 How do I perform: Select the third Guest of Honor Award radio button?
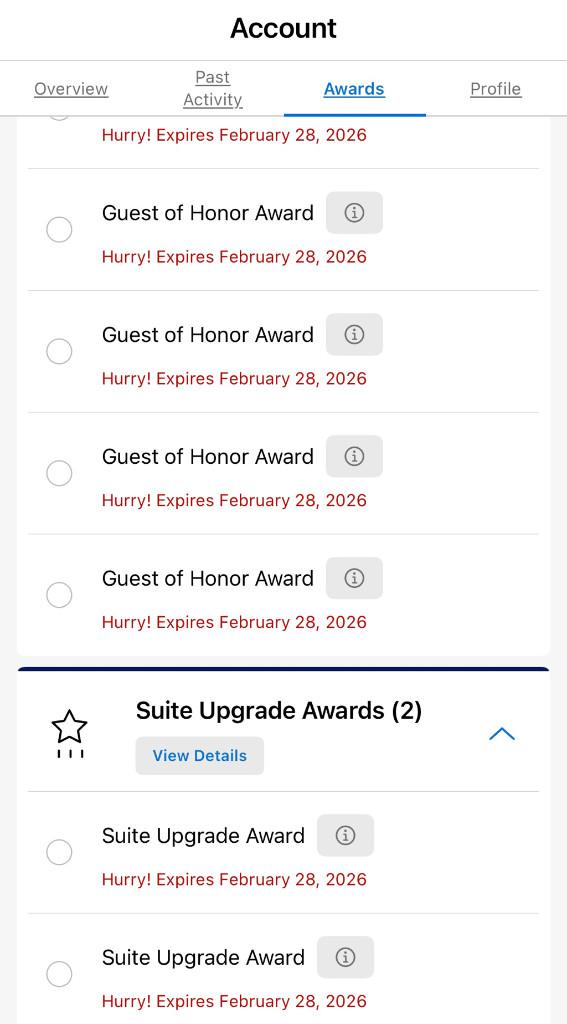pyautogui.click(x=59, y=473)
